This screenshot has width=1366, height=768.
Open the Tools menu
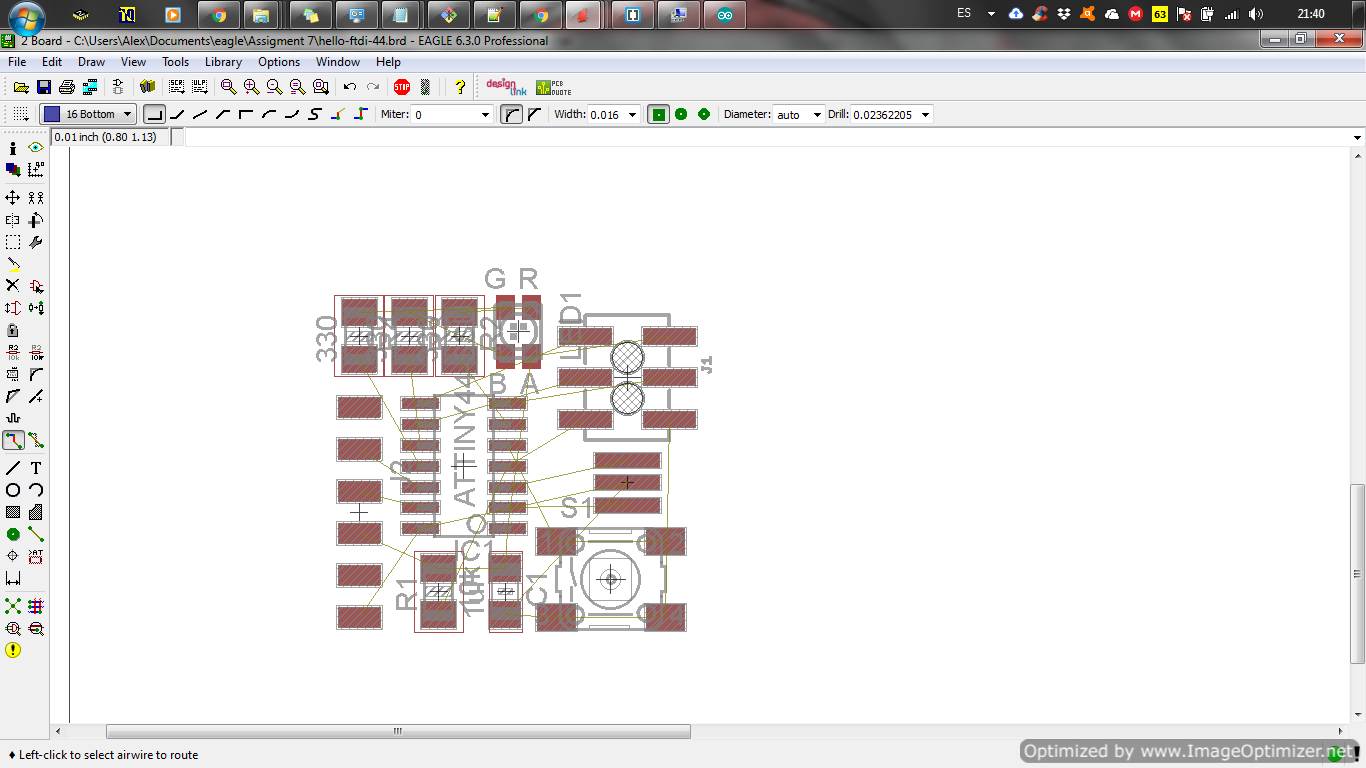click(175, 62)
